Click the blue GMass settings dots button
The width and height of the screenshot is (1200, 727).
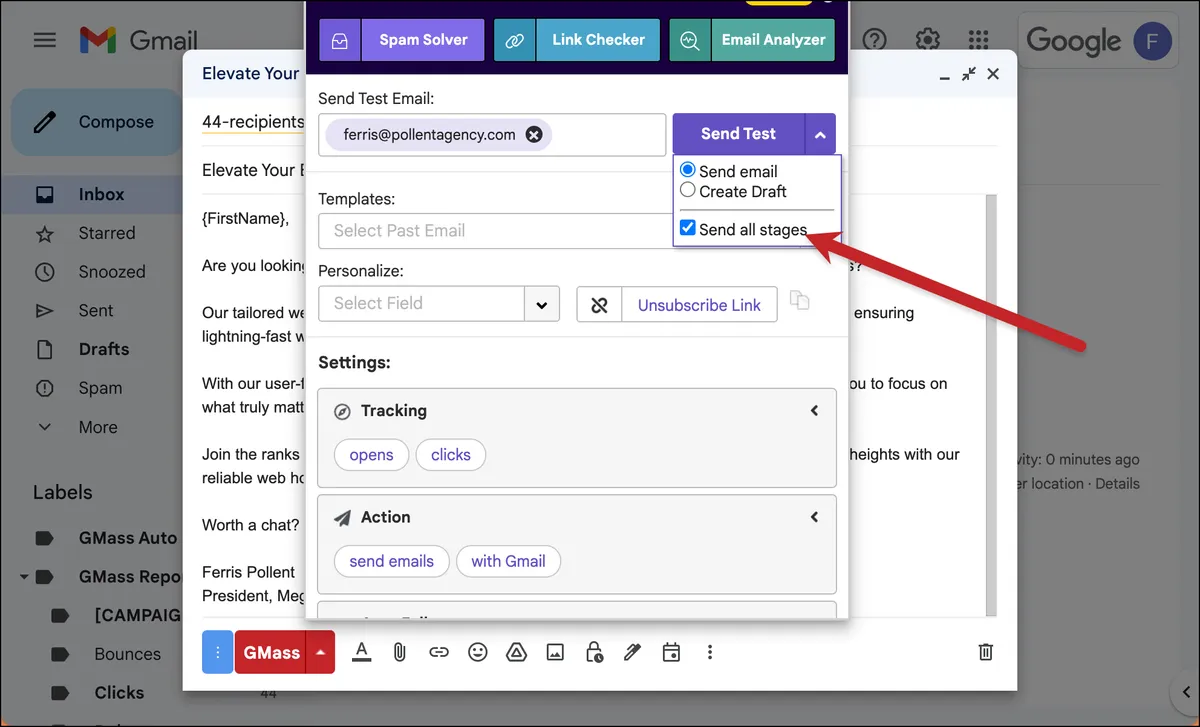coord(217,652)
